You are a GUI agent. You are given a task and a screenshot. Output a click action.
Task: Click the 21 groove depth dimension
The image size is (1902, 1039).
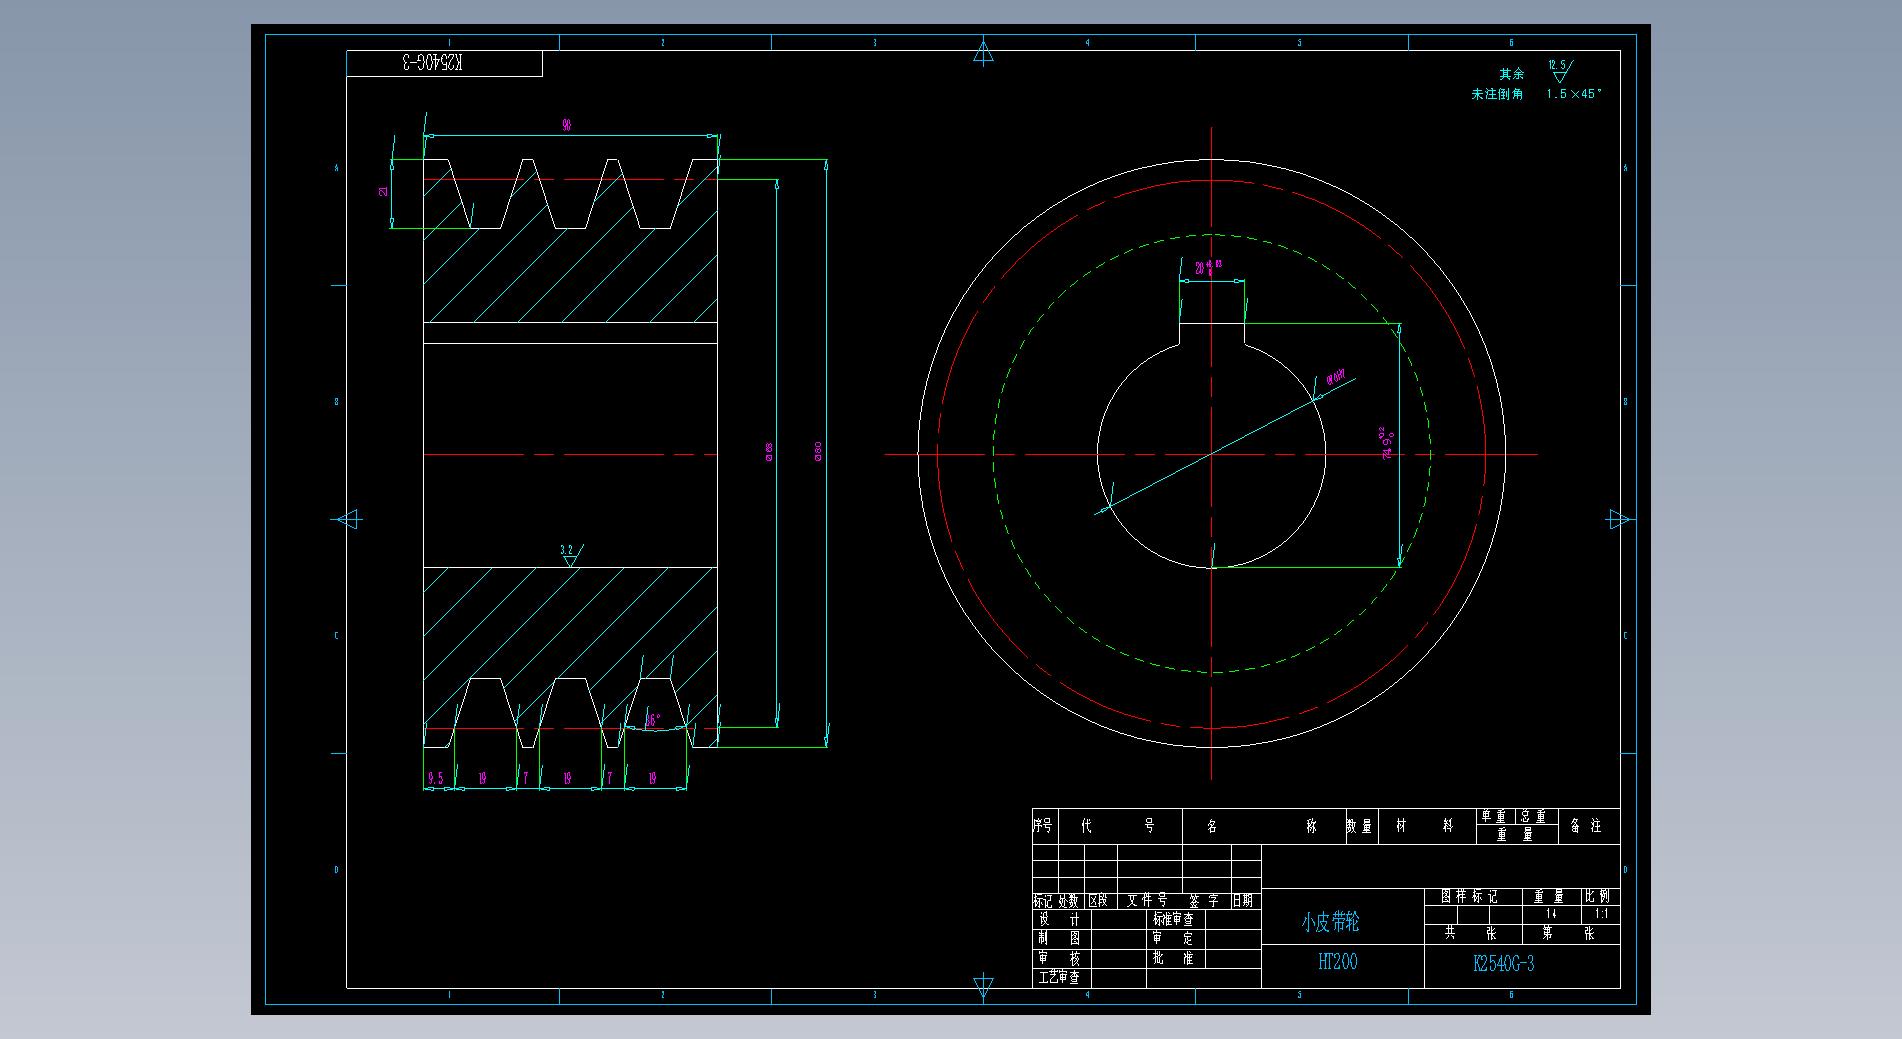(383, 192)
